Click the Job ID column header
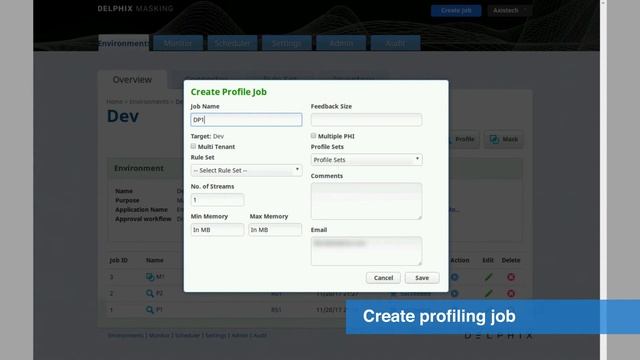Image resolution: width=640 pixels, height=360 pixels. click(118, 260)
